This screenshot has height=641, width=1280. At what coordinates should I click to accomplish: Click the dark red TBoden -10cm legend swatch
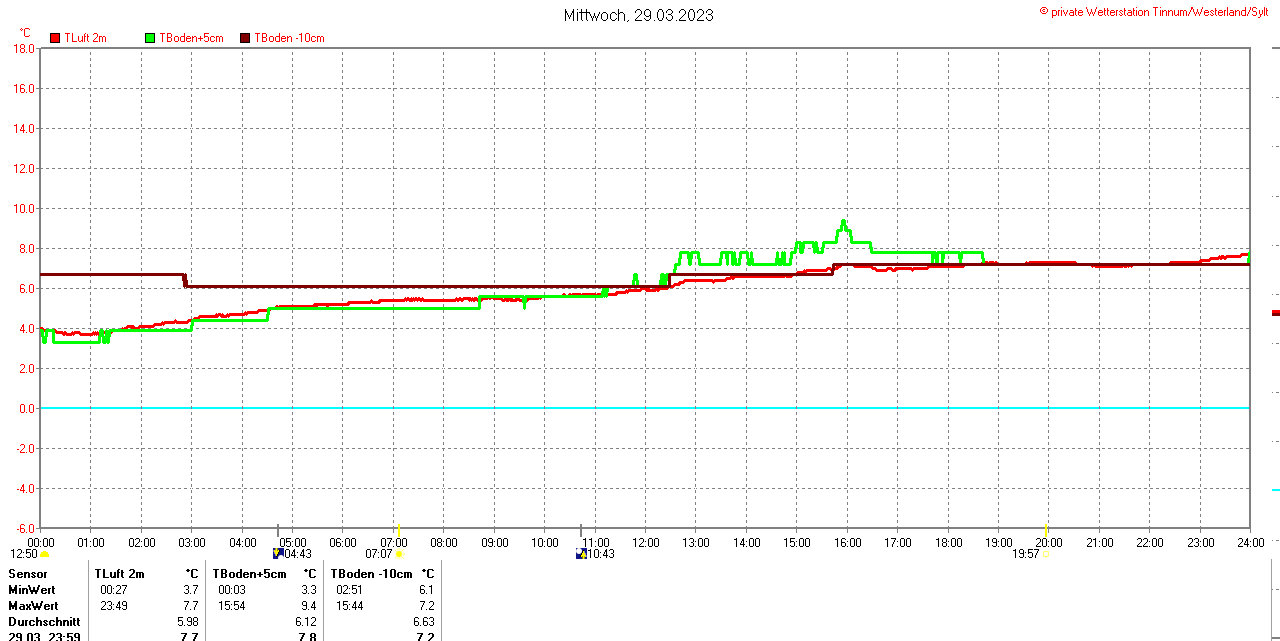tap(245, 38)
